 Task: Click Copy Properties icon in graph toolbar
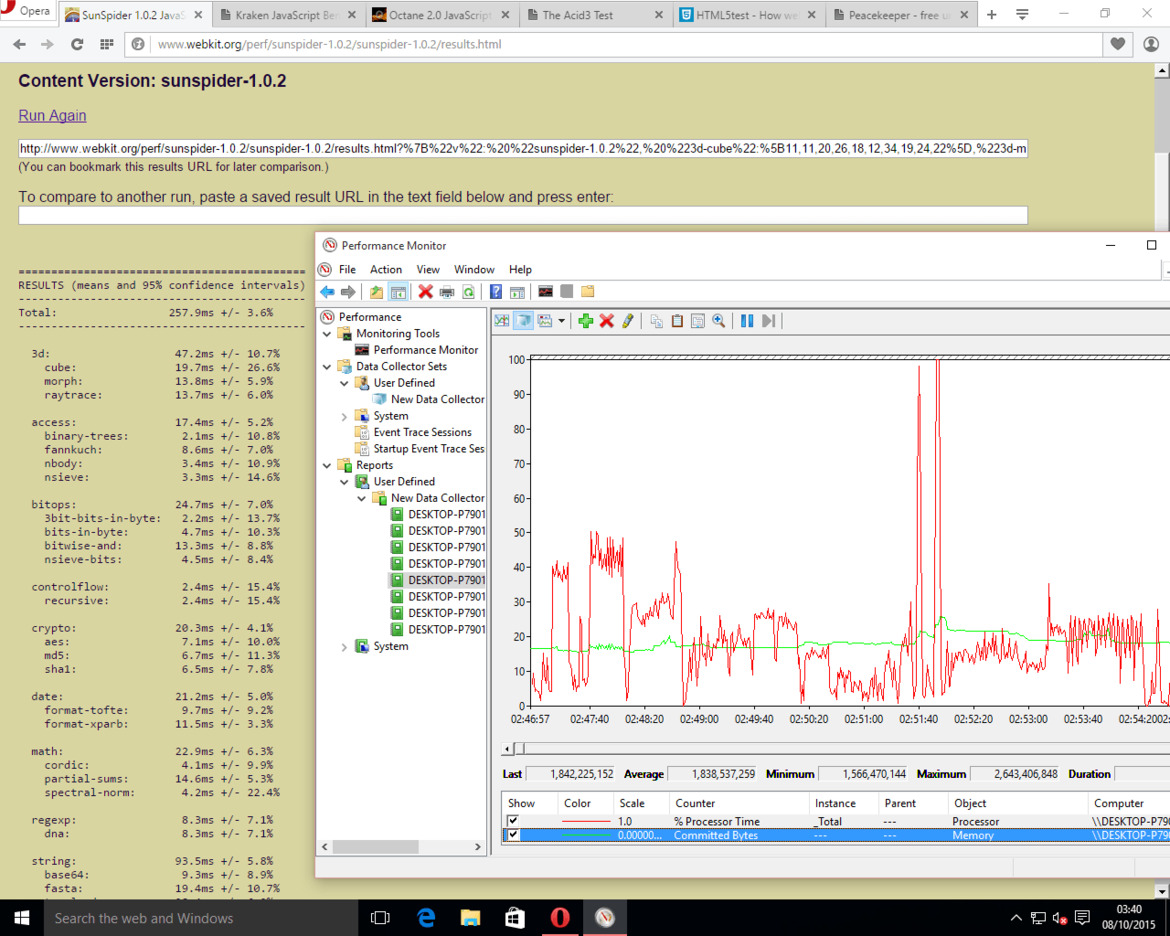tap(656, 321)
